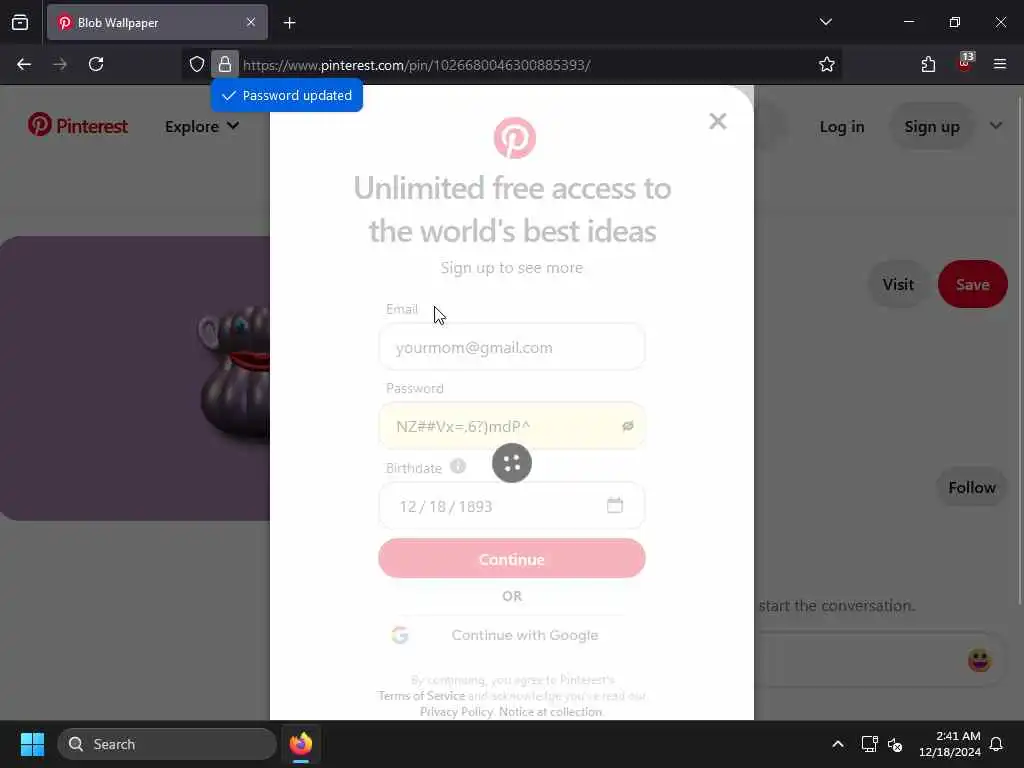Open the Windows notifications bell
This screenshot has width=1024, height=768.
click(x=996, y=744)
